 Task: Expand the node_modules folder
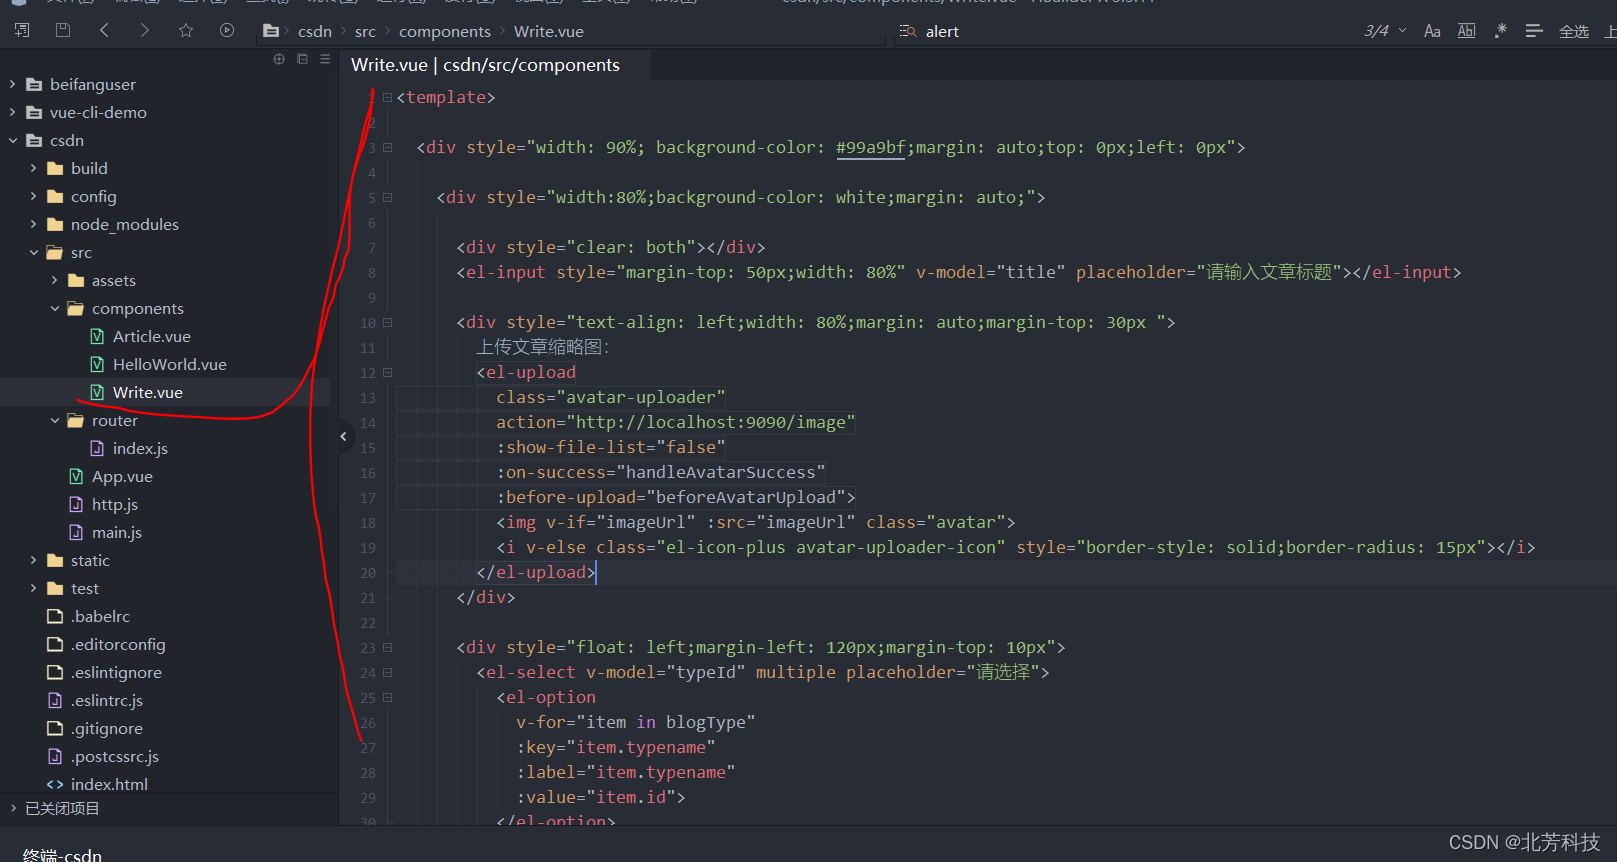(33, 224)
